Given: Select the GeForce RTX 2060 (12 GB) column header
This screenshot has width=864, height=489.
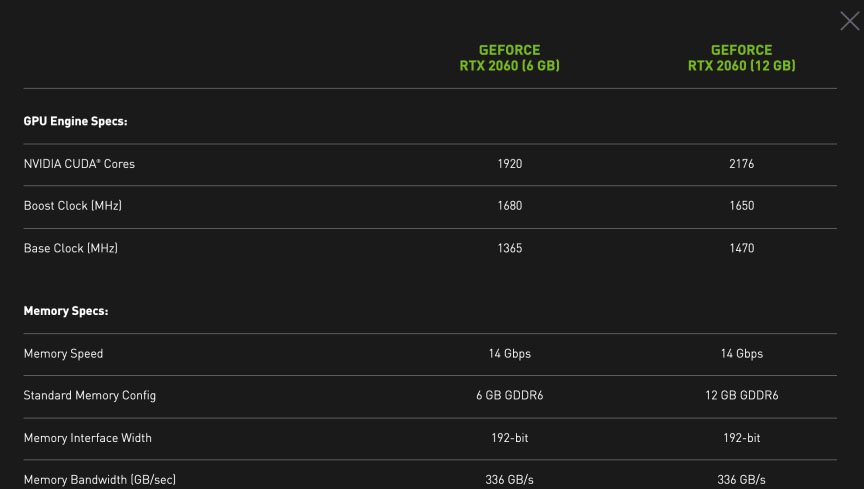Looking at the screenshot, I should (742, 58).
